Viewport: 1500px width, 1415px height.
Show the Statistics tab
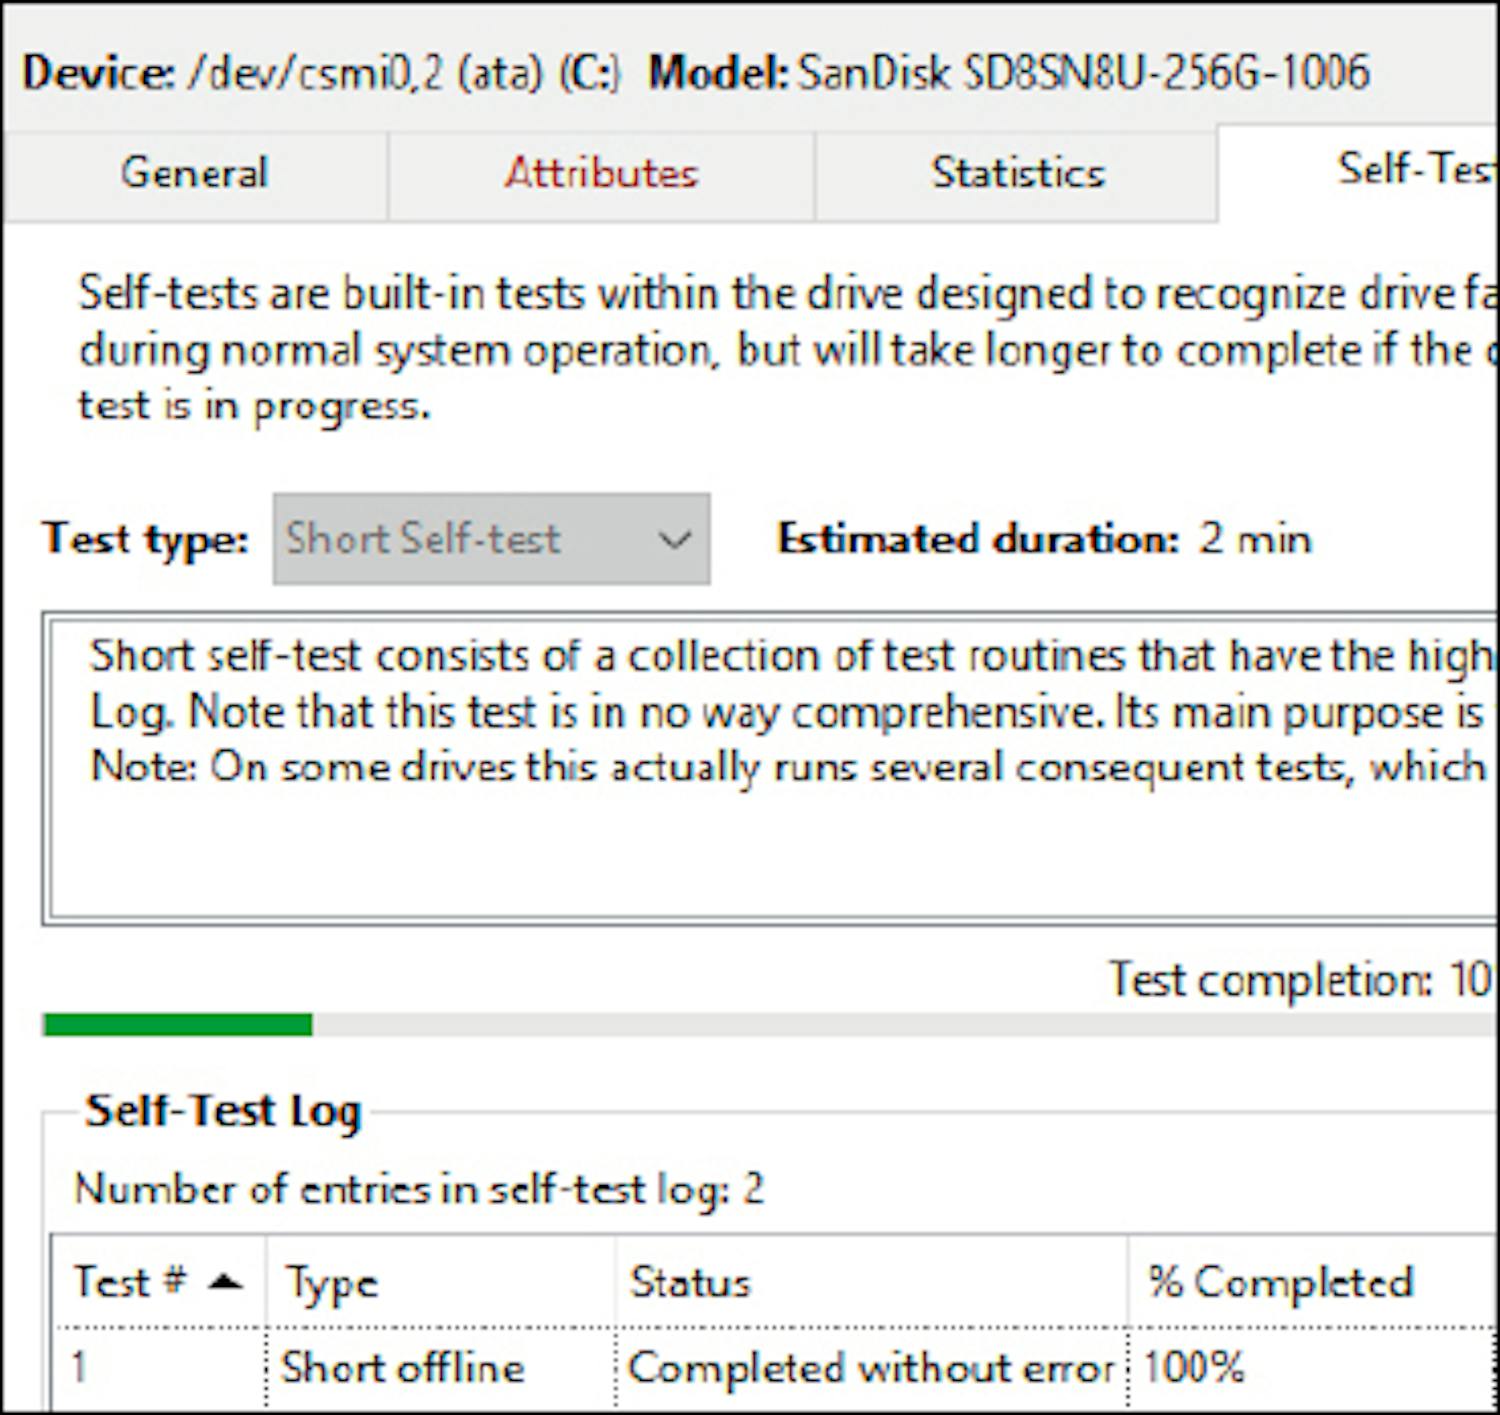pyautogui.click(x=1017, y=173)
